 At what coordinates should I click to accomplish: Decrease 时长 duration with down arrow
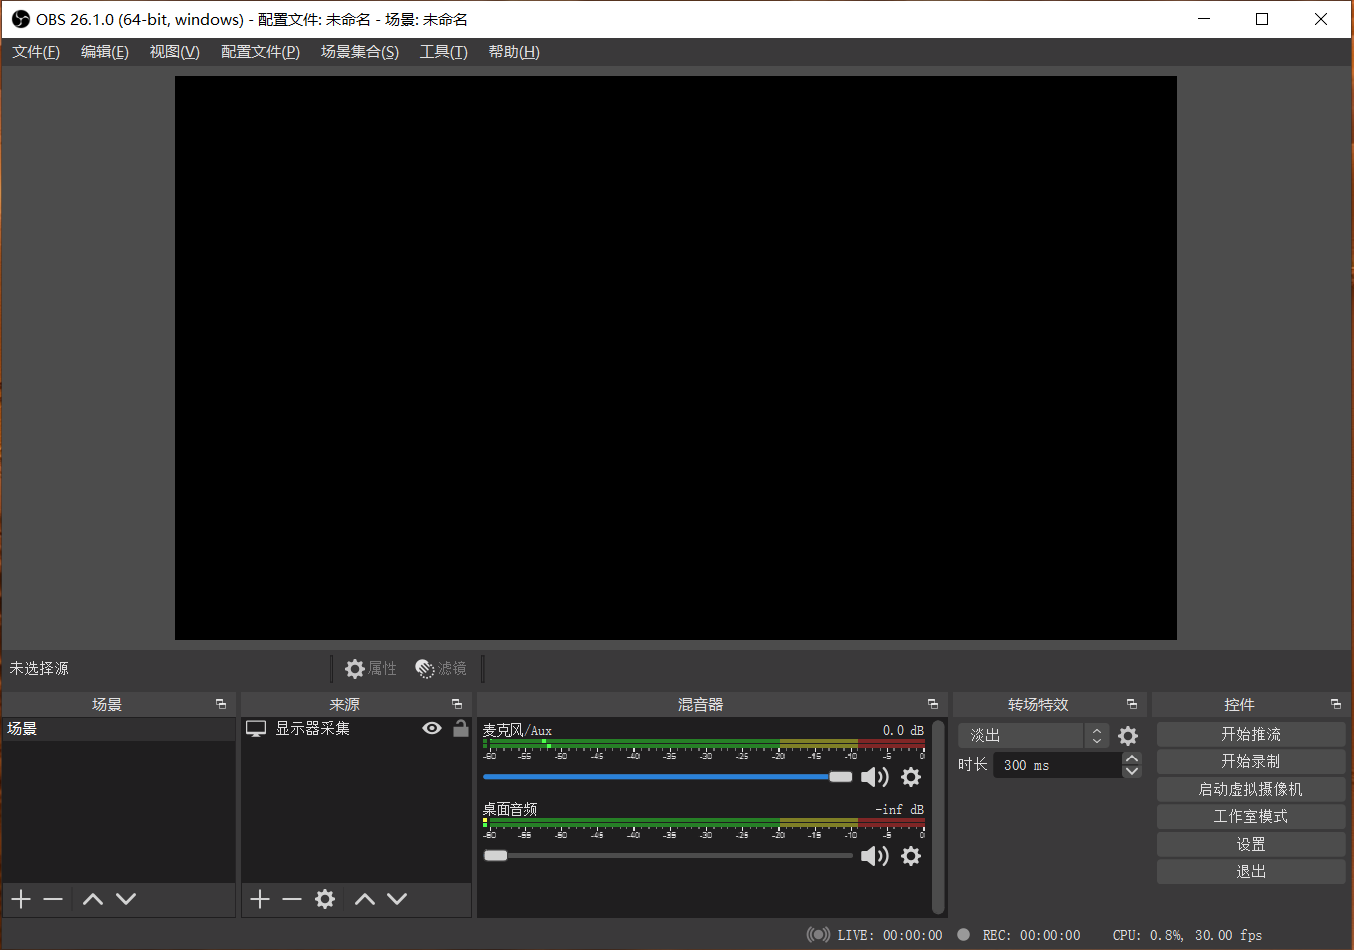pyautogui.click(x=1132, y=771)
